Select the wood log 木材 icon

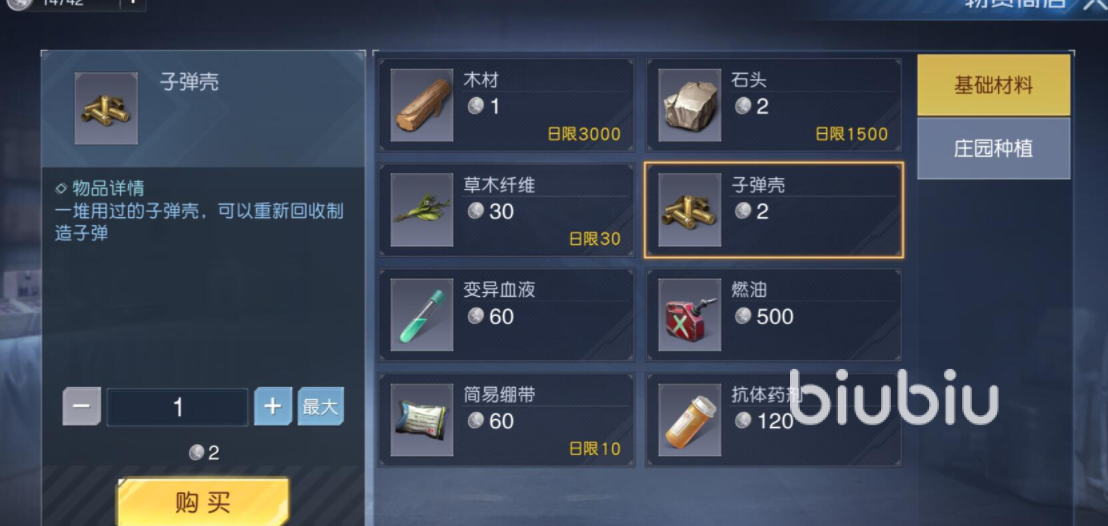(x=422, y=105)
